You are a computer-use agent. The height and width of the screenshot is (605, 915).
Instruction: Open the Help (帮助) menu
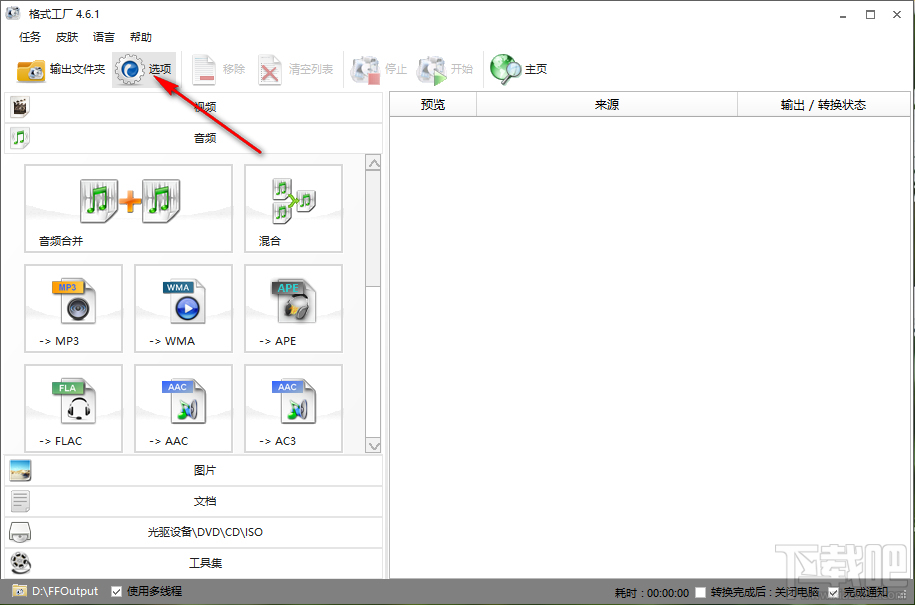[141, 37]
